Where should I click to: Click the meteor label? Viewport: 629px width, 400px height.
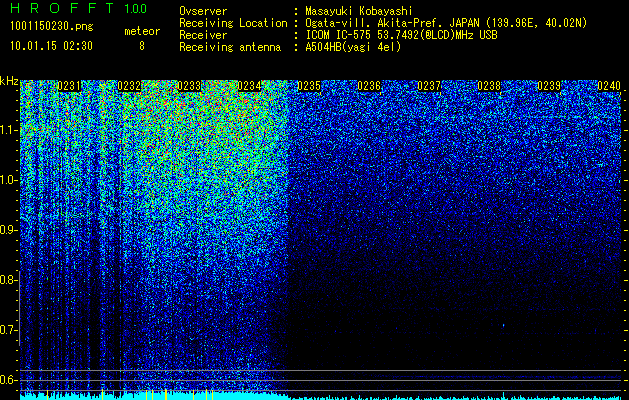pyautogui.click(x=142, y=31)
